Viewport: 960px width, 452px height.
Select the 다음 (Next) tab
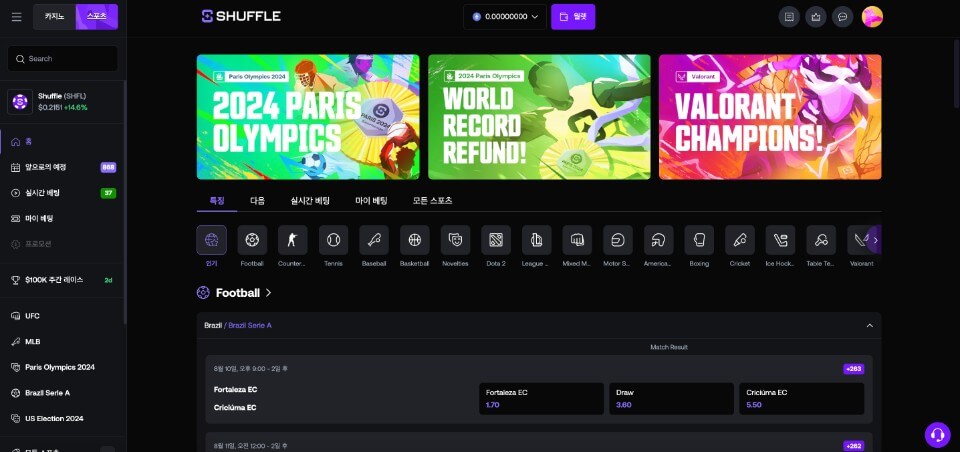coord(258,201)
